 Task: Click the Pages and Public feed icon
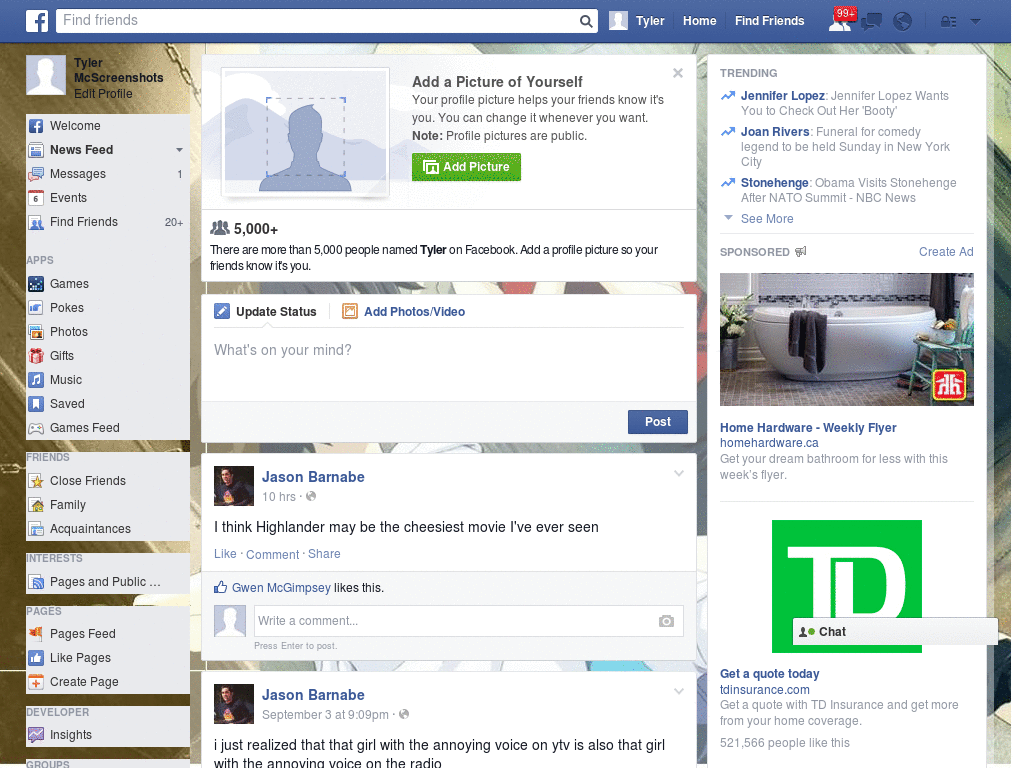pyautogui.click(x=36, y=582)
